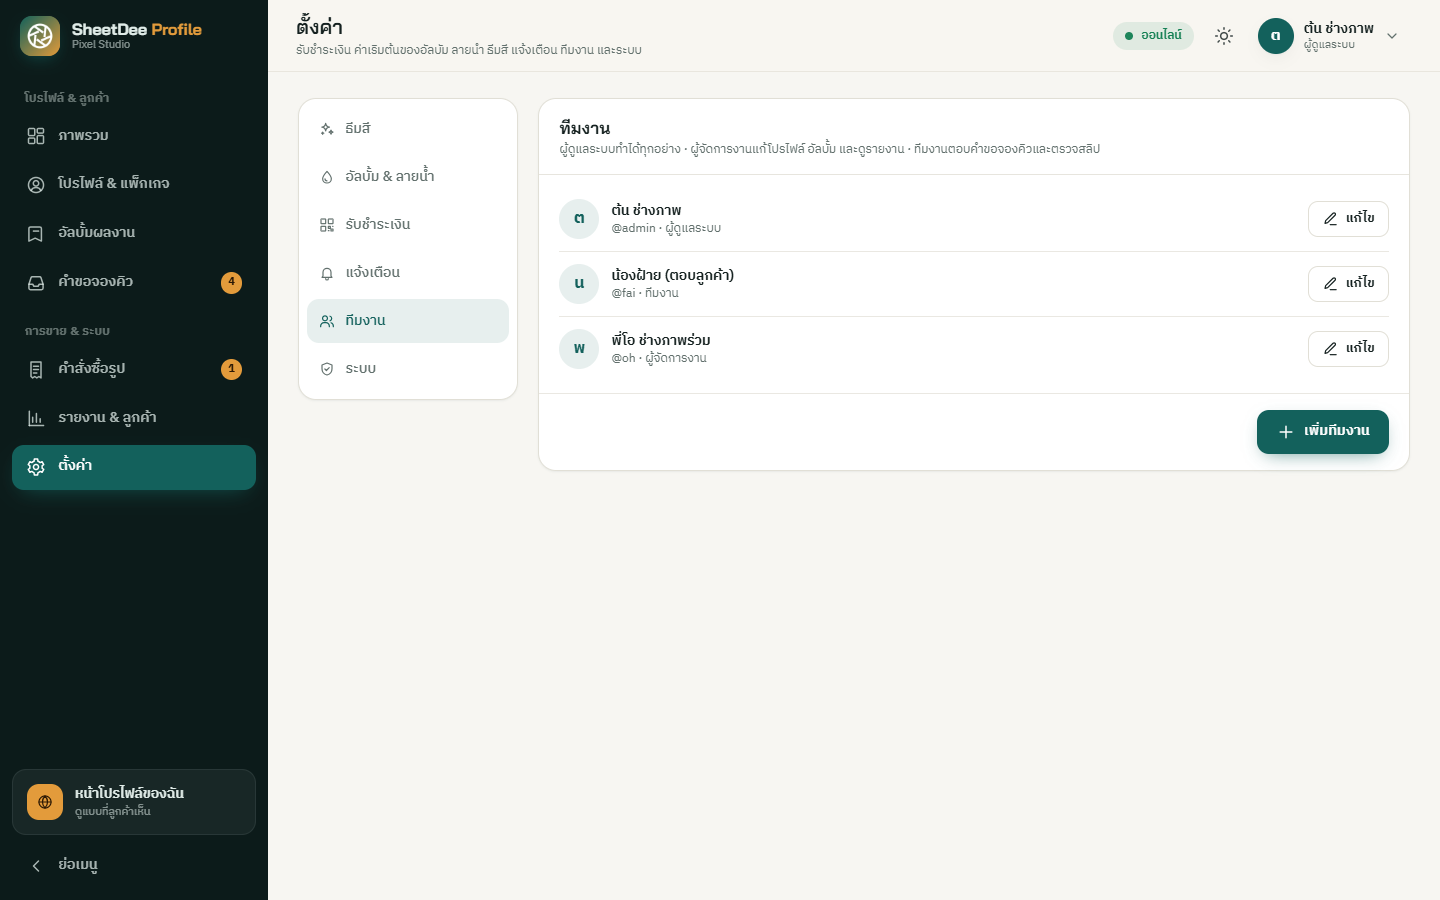Edit team member พี่โอ ช่างภาพร่วม
Viewport: 1440px width, 900px height.
pos(1348,349)
